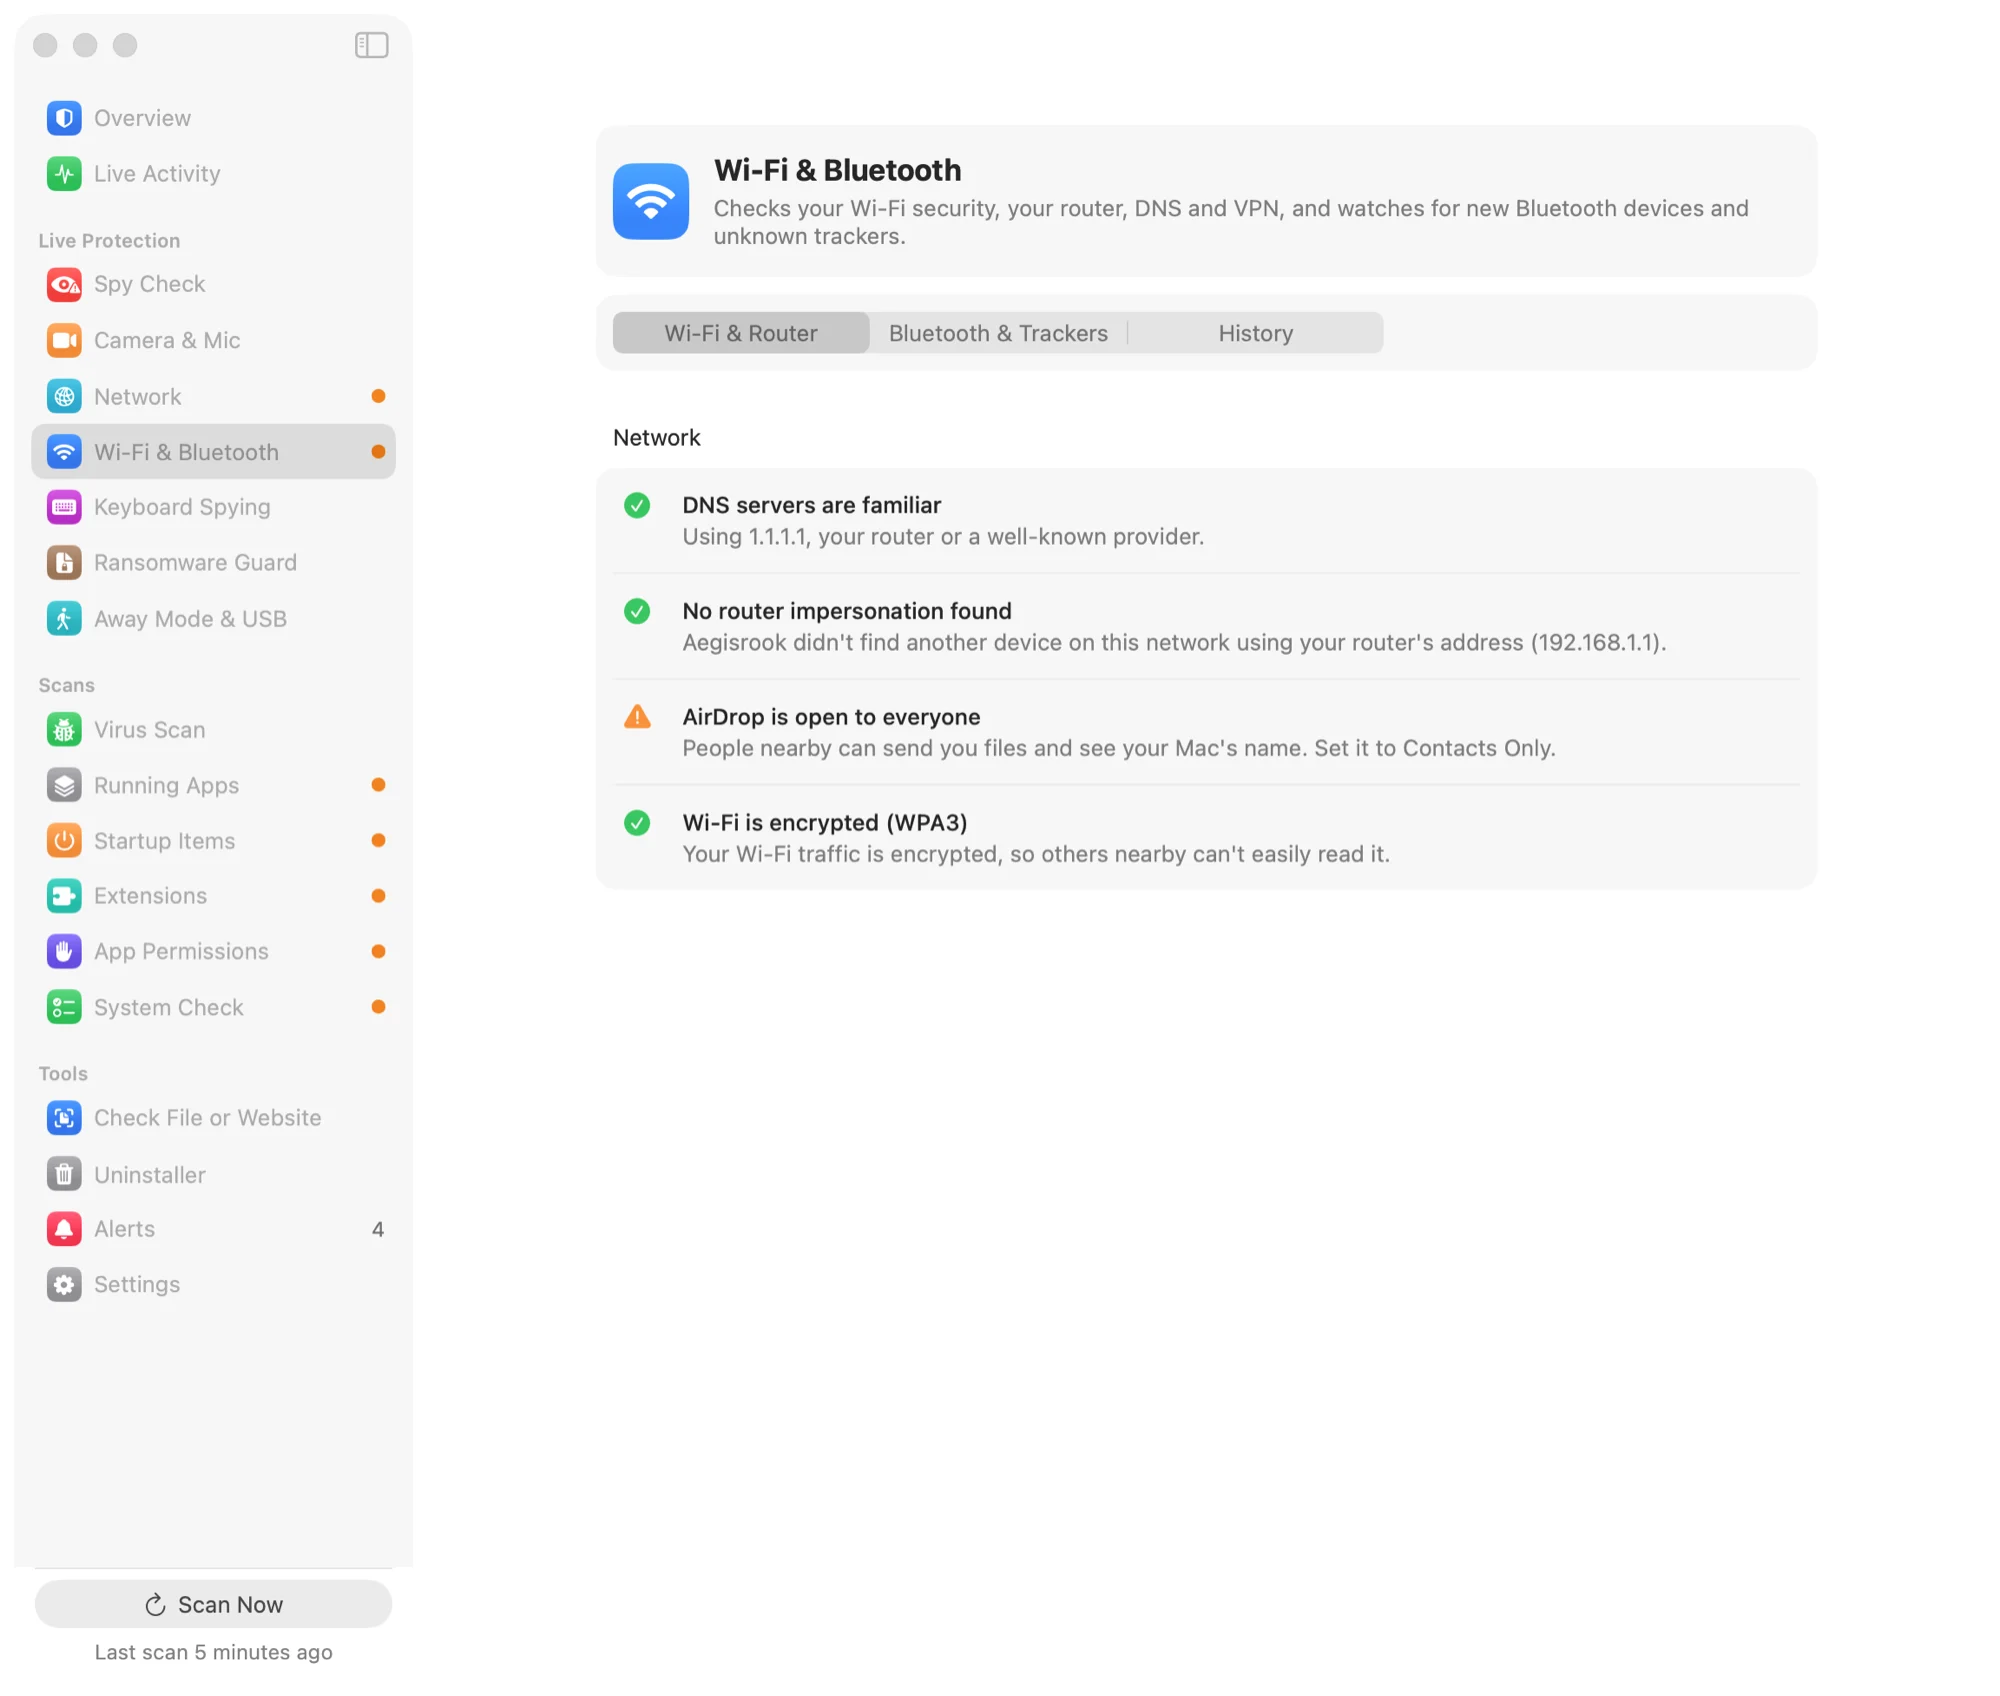
Task: Open Virus Scan bug icon
Action: click(64, 730)
